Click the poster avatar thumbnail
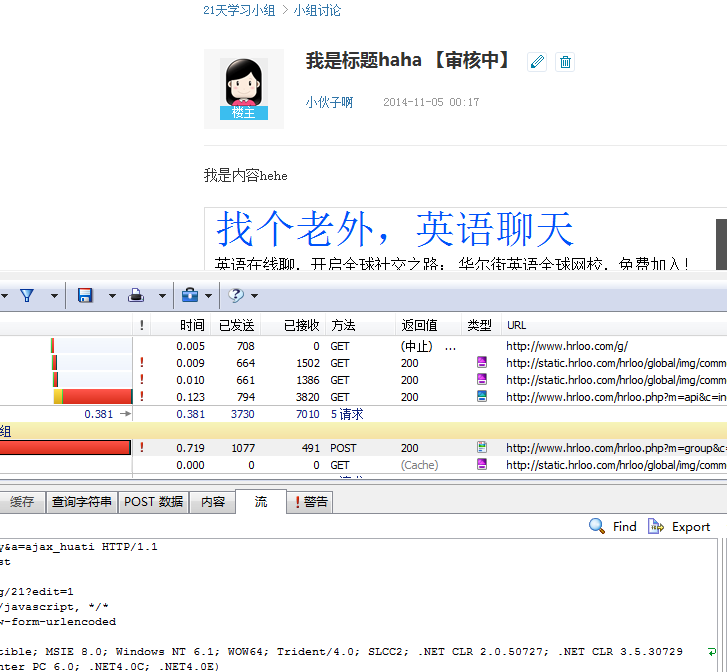 pos(244,89)
